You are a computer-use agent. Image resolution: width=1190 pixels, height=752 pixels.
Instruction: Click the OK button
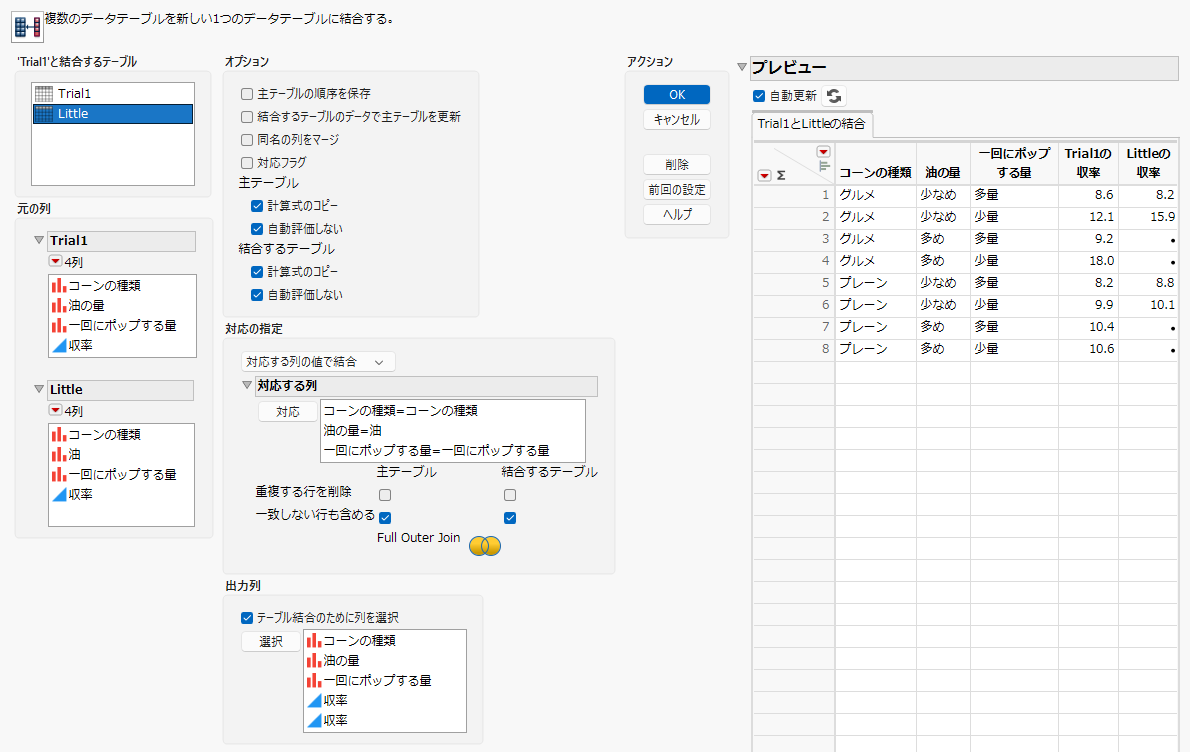[677, 95]
